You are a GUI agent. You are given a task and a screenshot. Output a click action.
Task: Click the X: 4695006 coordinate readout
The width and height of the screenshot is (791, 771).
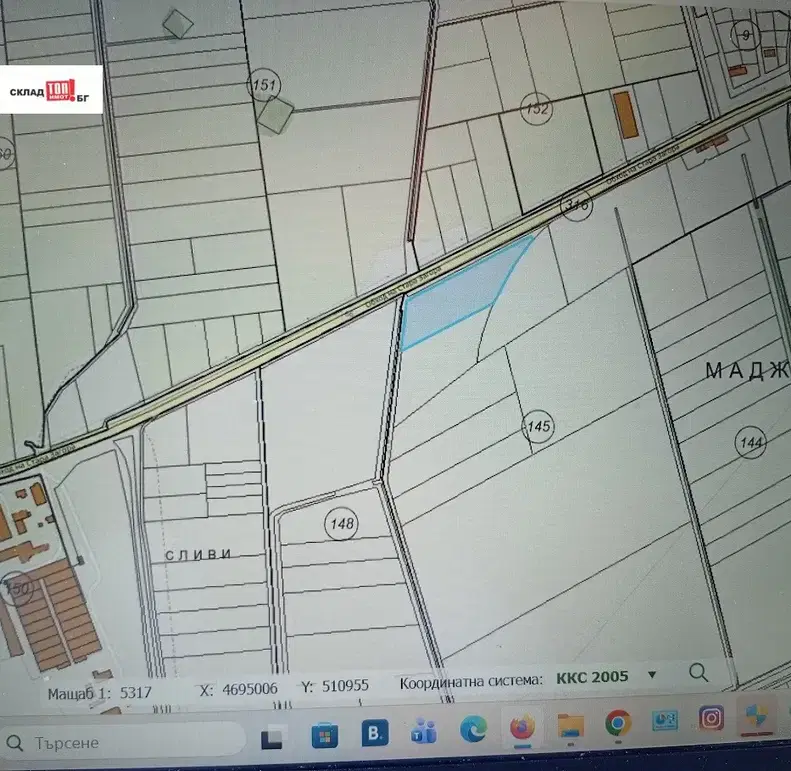(x=239, y=689)
